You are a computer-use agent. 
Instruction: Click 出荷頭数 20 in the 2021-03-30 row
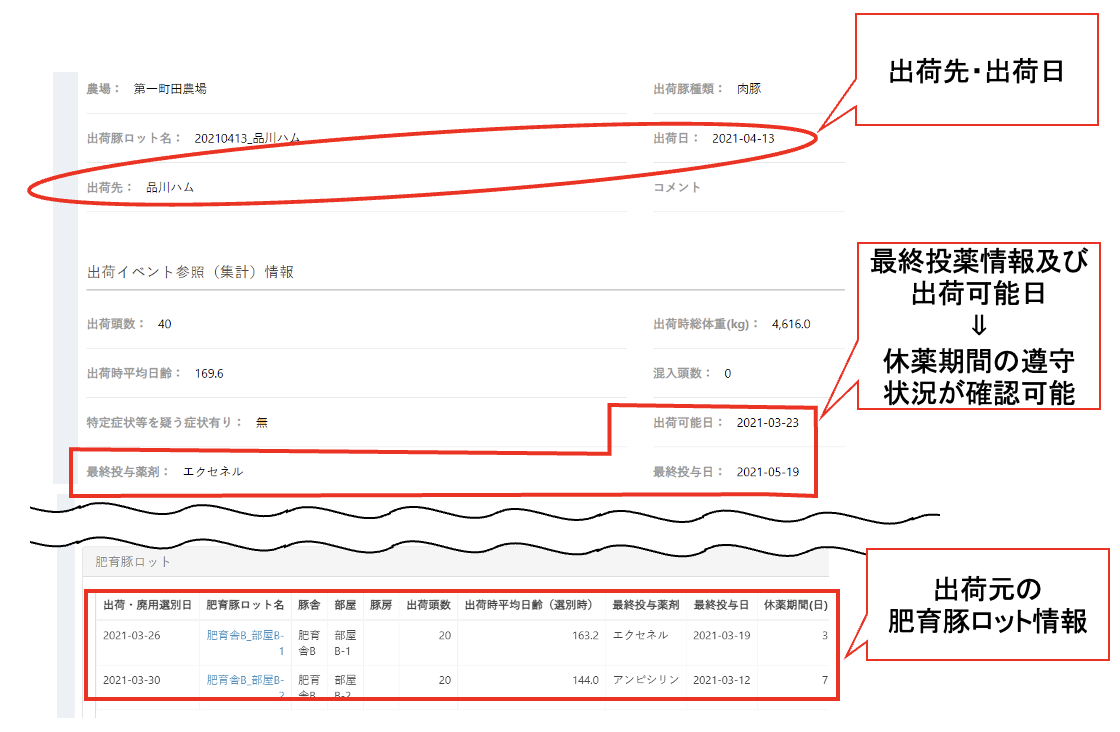(x=444, y=680)
